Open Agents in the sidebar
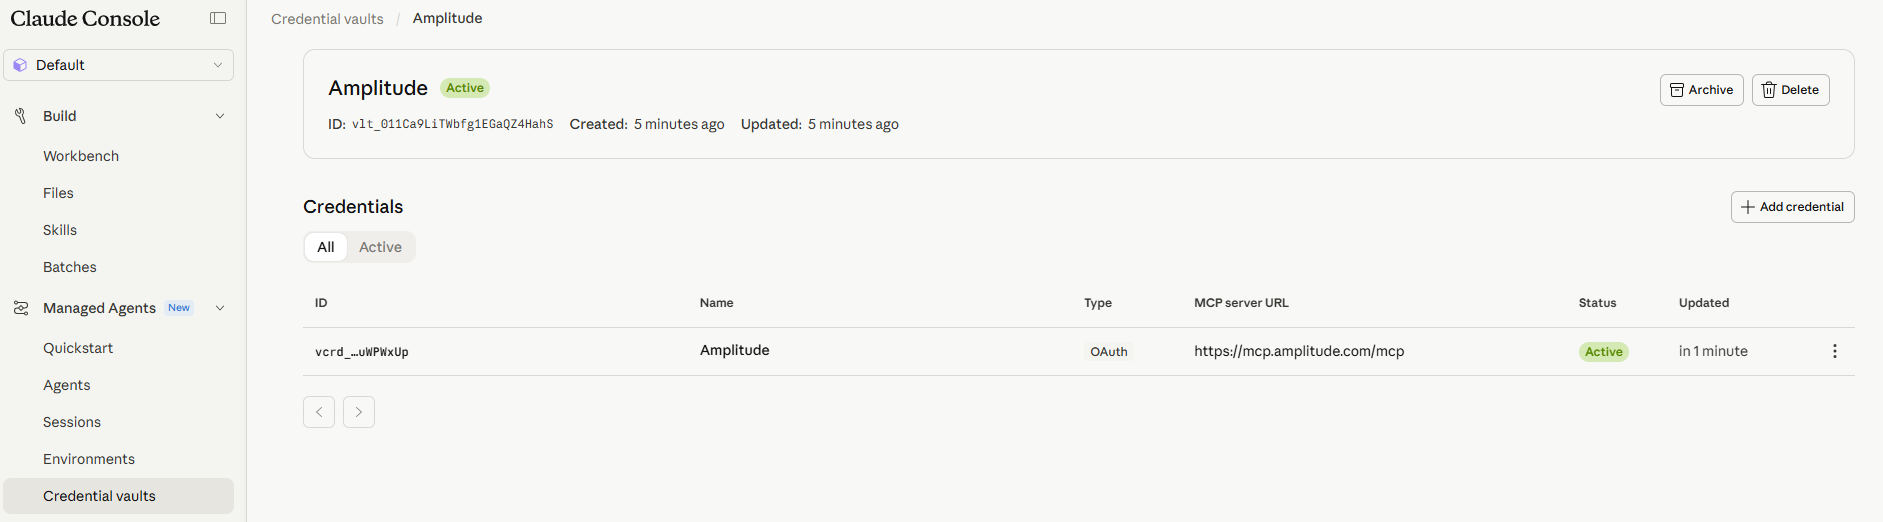 pyautogui.click(x=67, y=385)
